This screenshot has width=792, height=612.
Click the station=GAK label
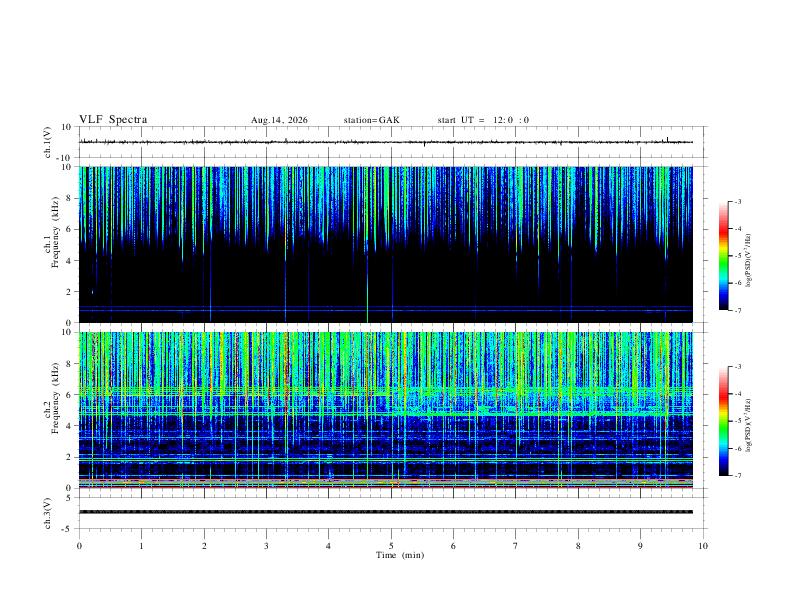pos(371,120)
